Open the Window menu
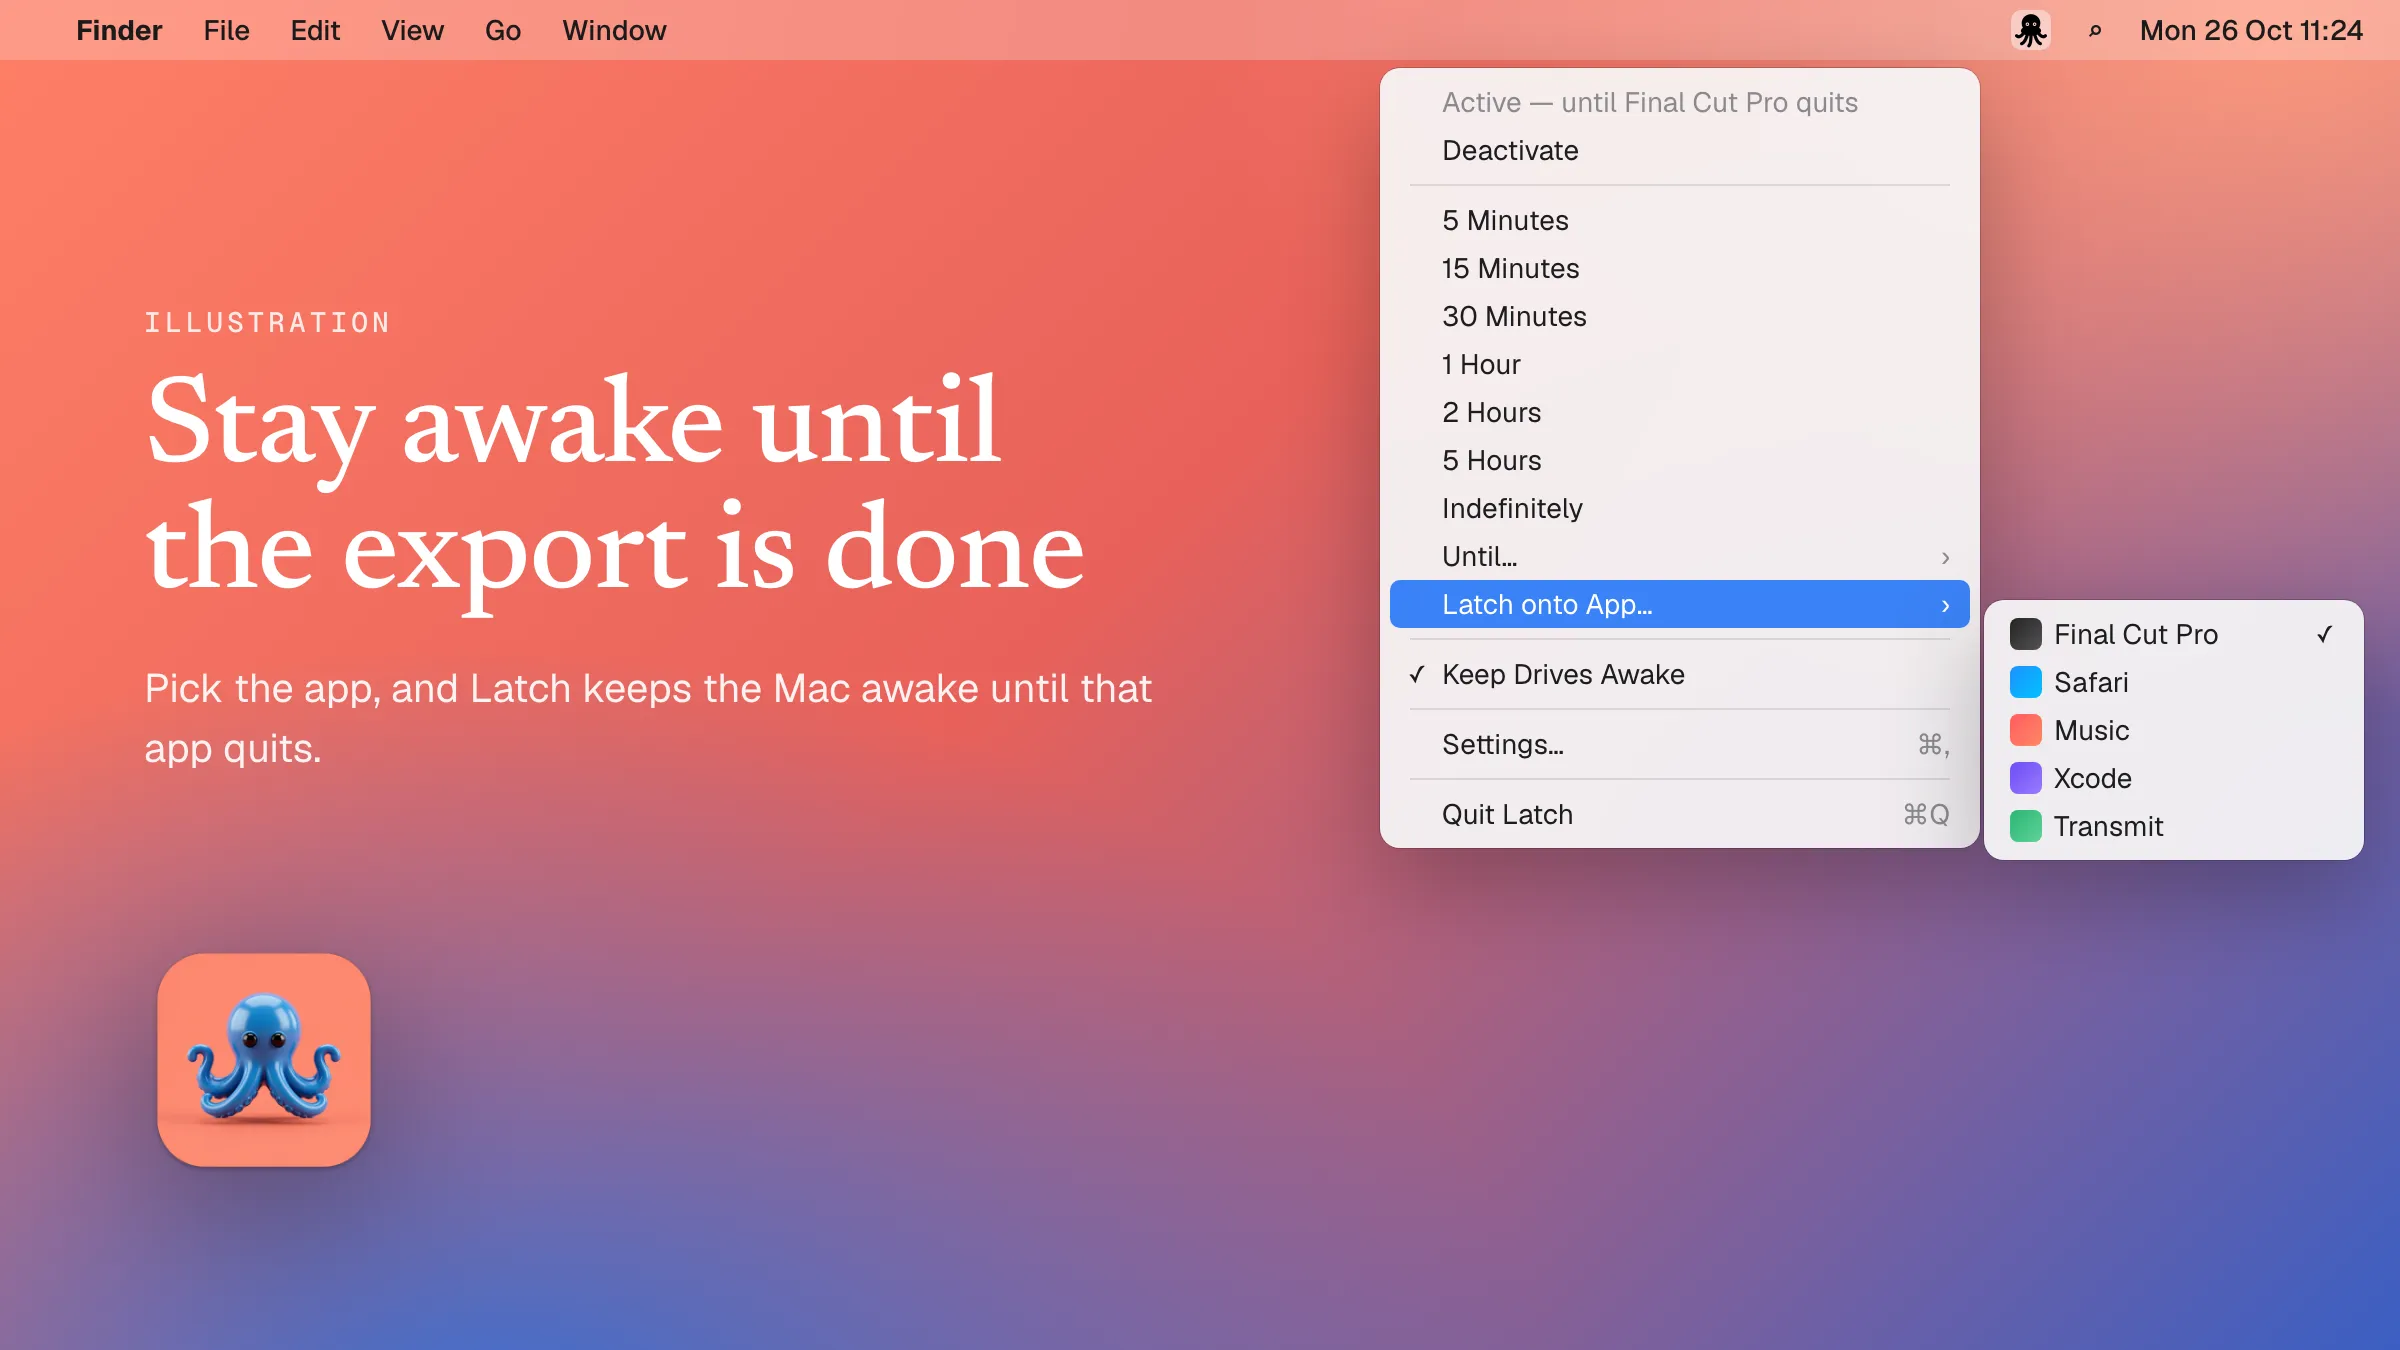Screen dimensions: 2400x1350 click(x=614, y=30)
